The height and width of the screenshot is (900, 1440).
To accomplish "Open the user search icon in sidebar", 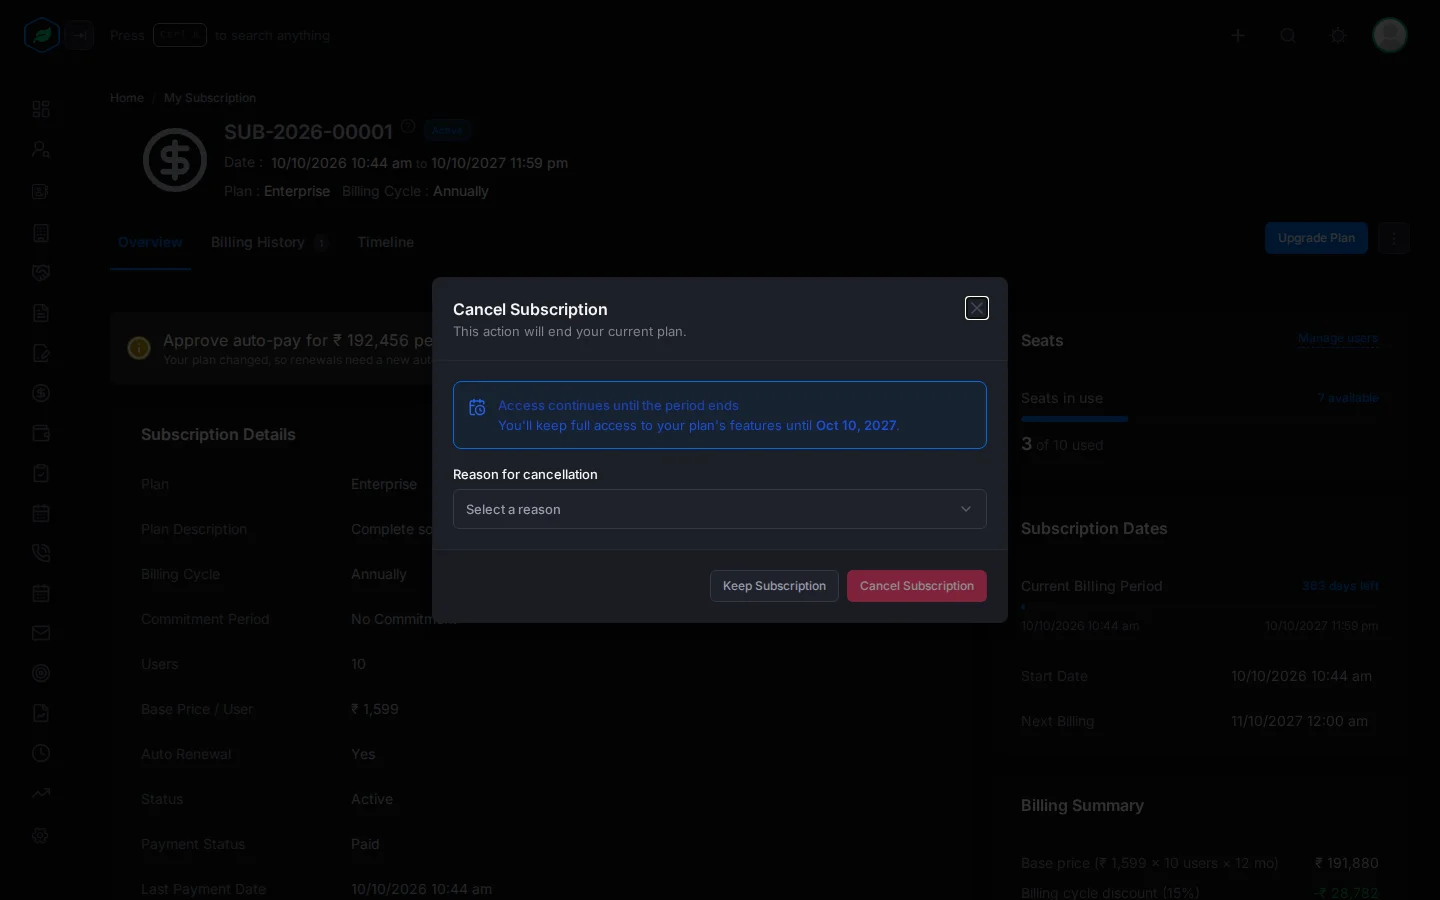I will pyautogui.click(x=41, y=149).
